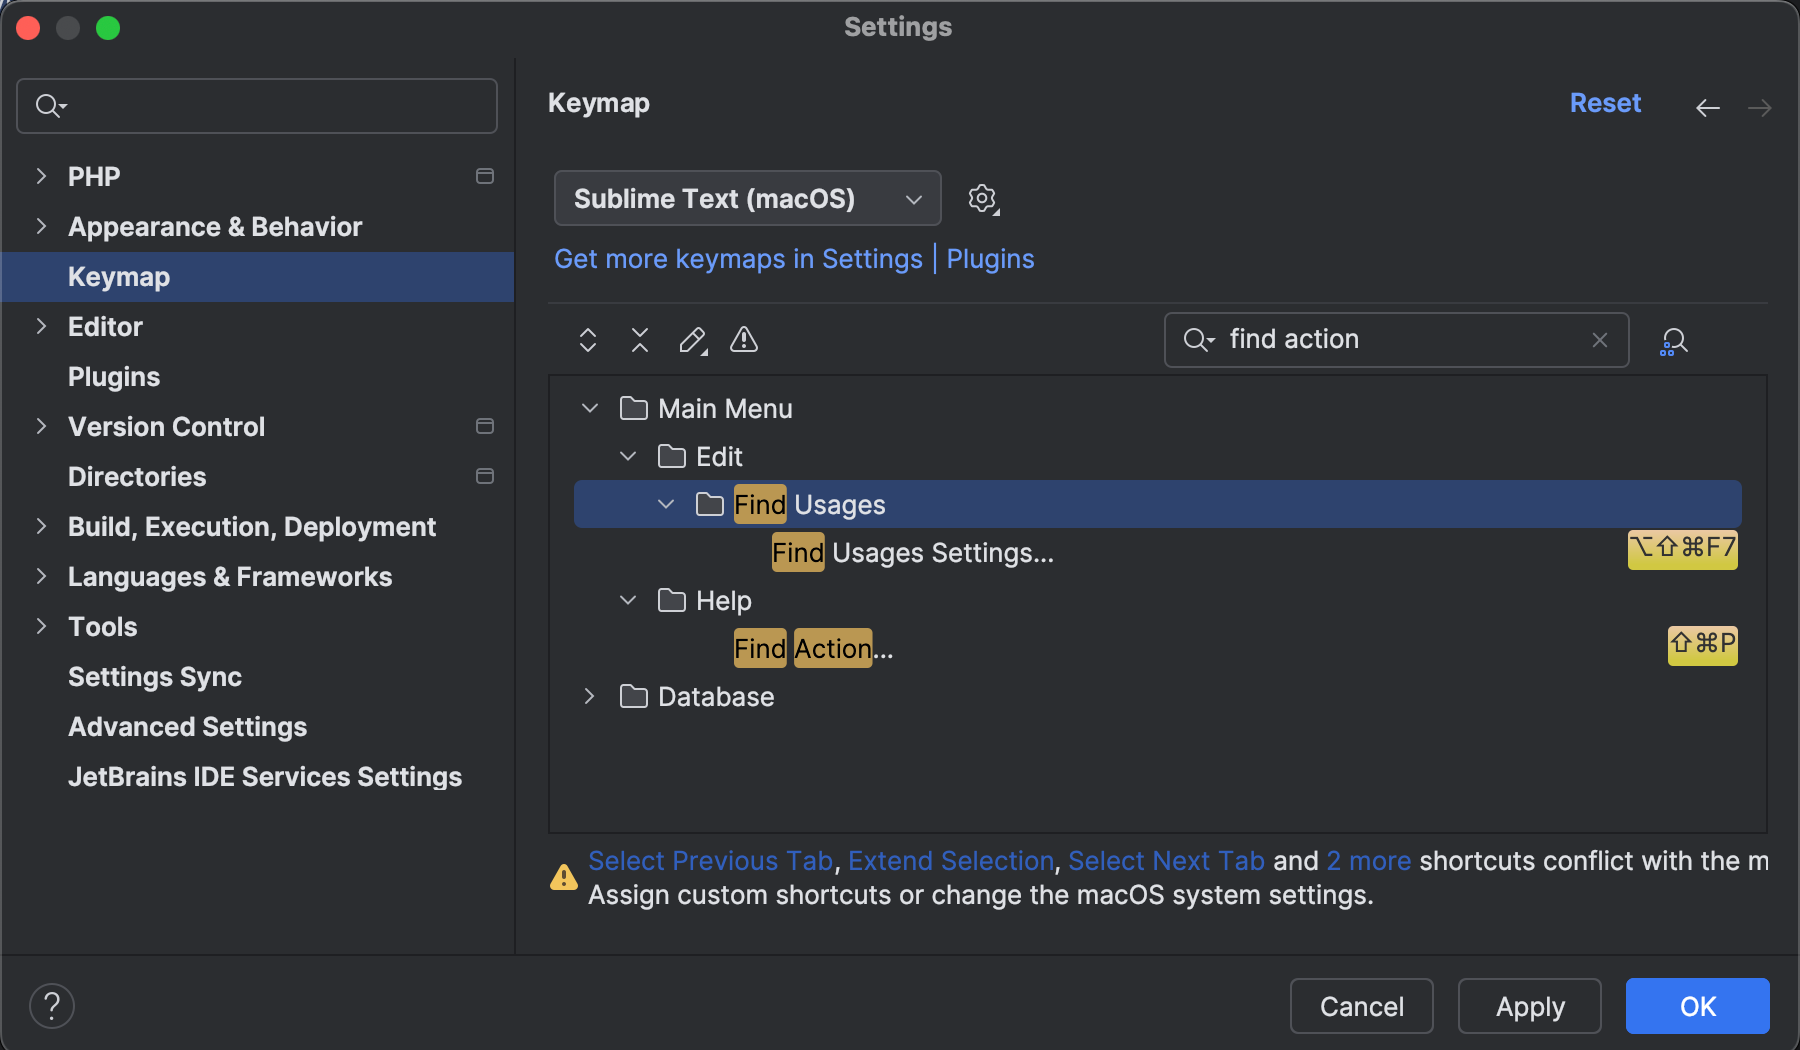The image size is (1800, 1050).
Task: Open Plugins via the keymaps link
Action: tap(989, 259)
